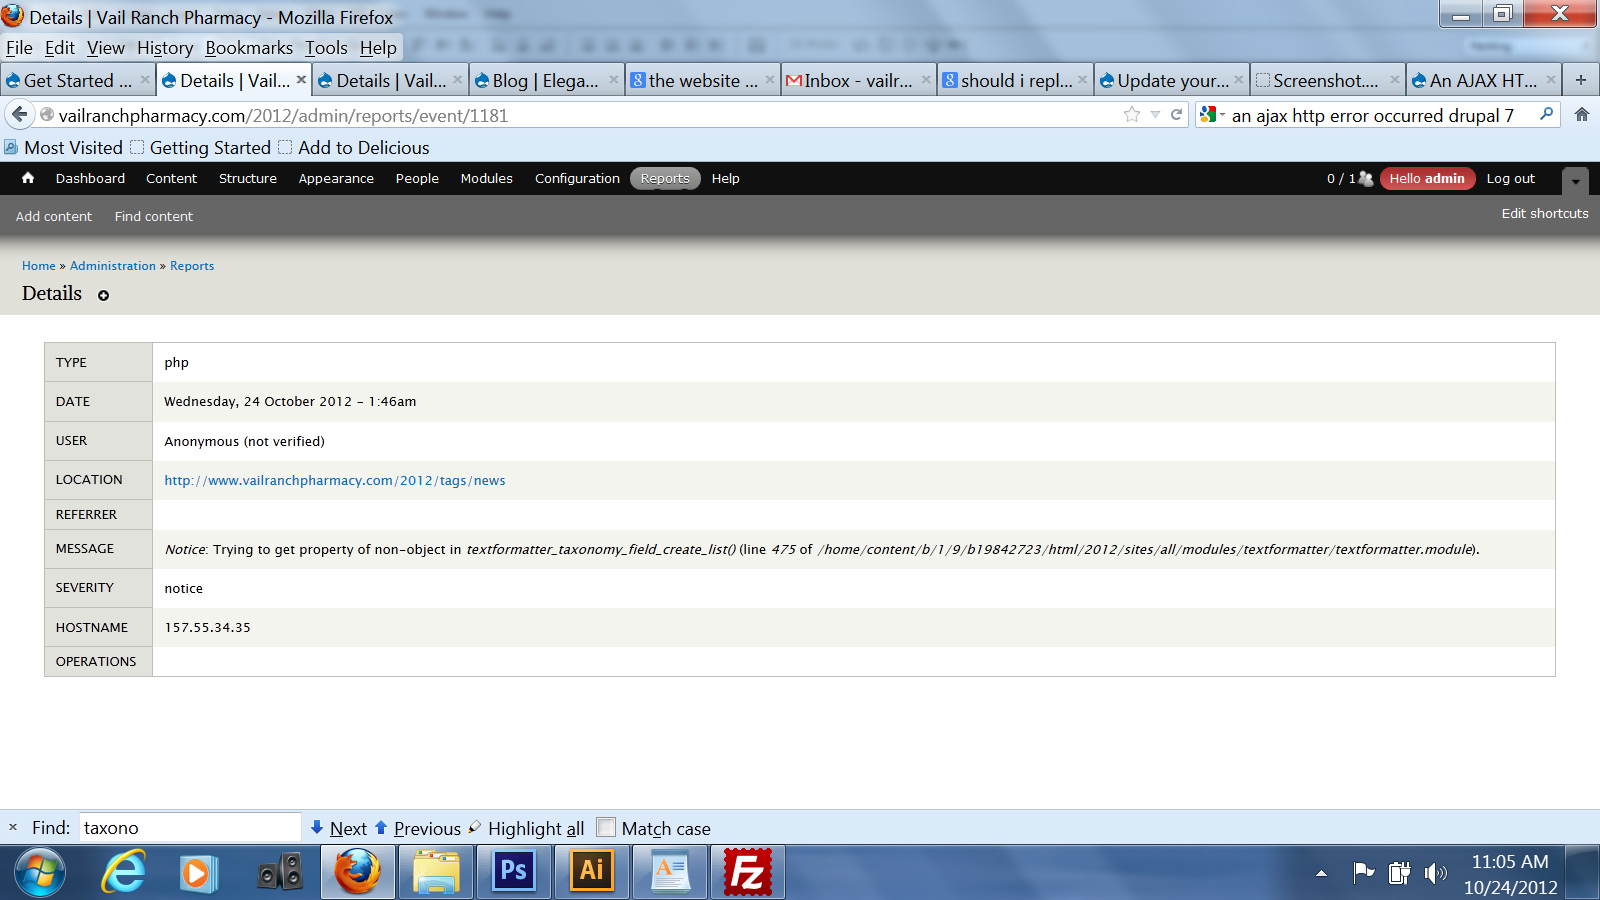Image resolution: width=1600 pixels, height=900 pixels.
Task: Click the power icon in the system tray
Action: [1399, 873]
